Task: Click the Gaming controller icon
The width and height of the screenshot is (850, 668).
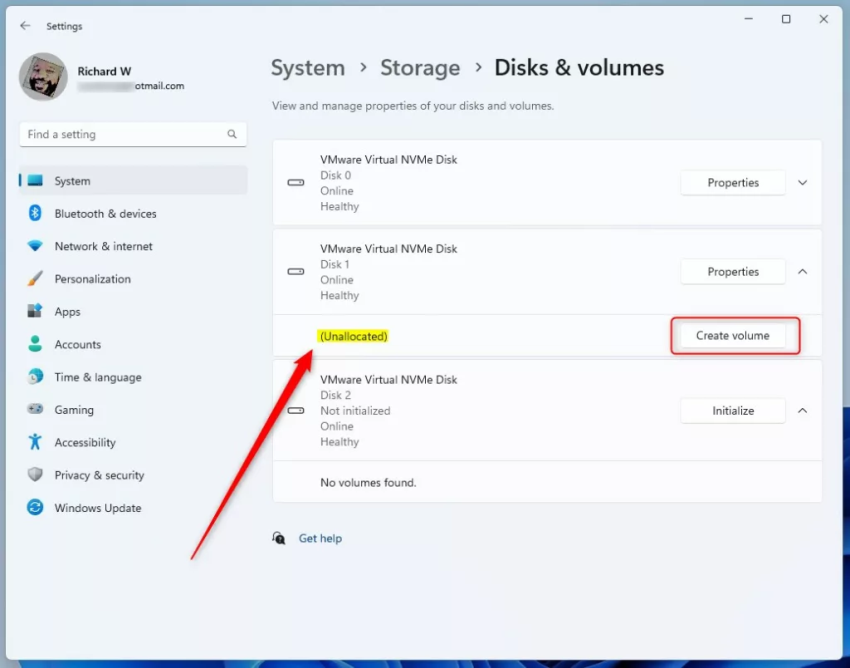Action: click(35, 410)
